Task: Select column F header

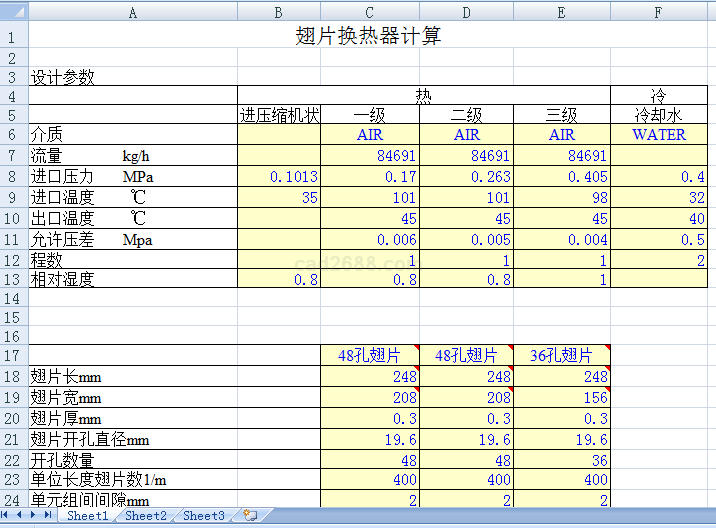Action: [658, 11]
